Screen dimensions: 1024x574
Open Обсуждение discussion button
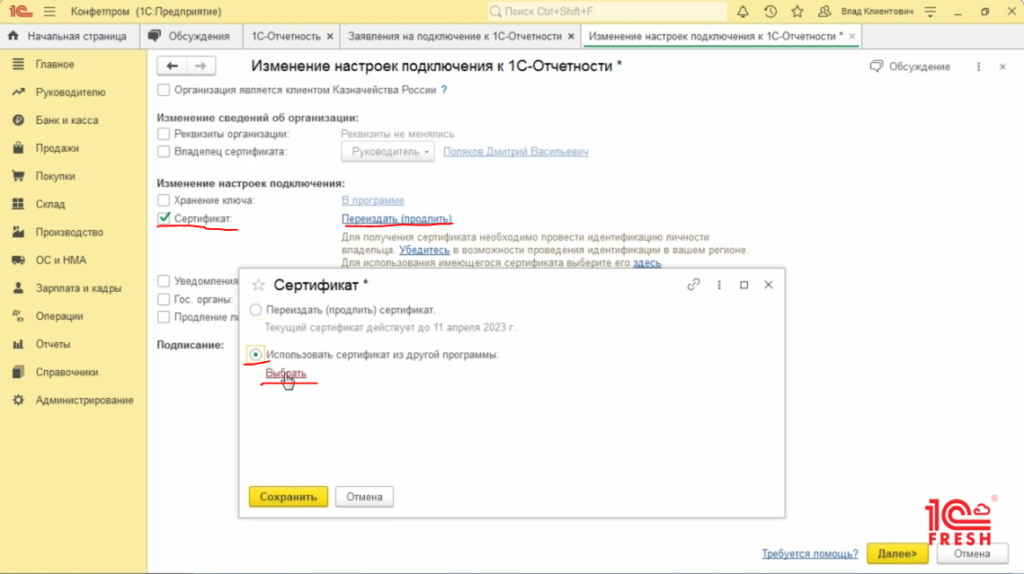click(910, 67)
